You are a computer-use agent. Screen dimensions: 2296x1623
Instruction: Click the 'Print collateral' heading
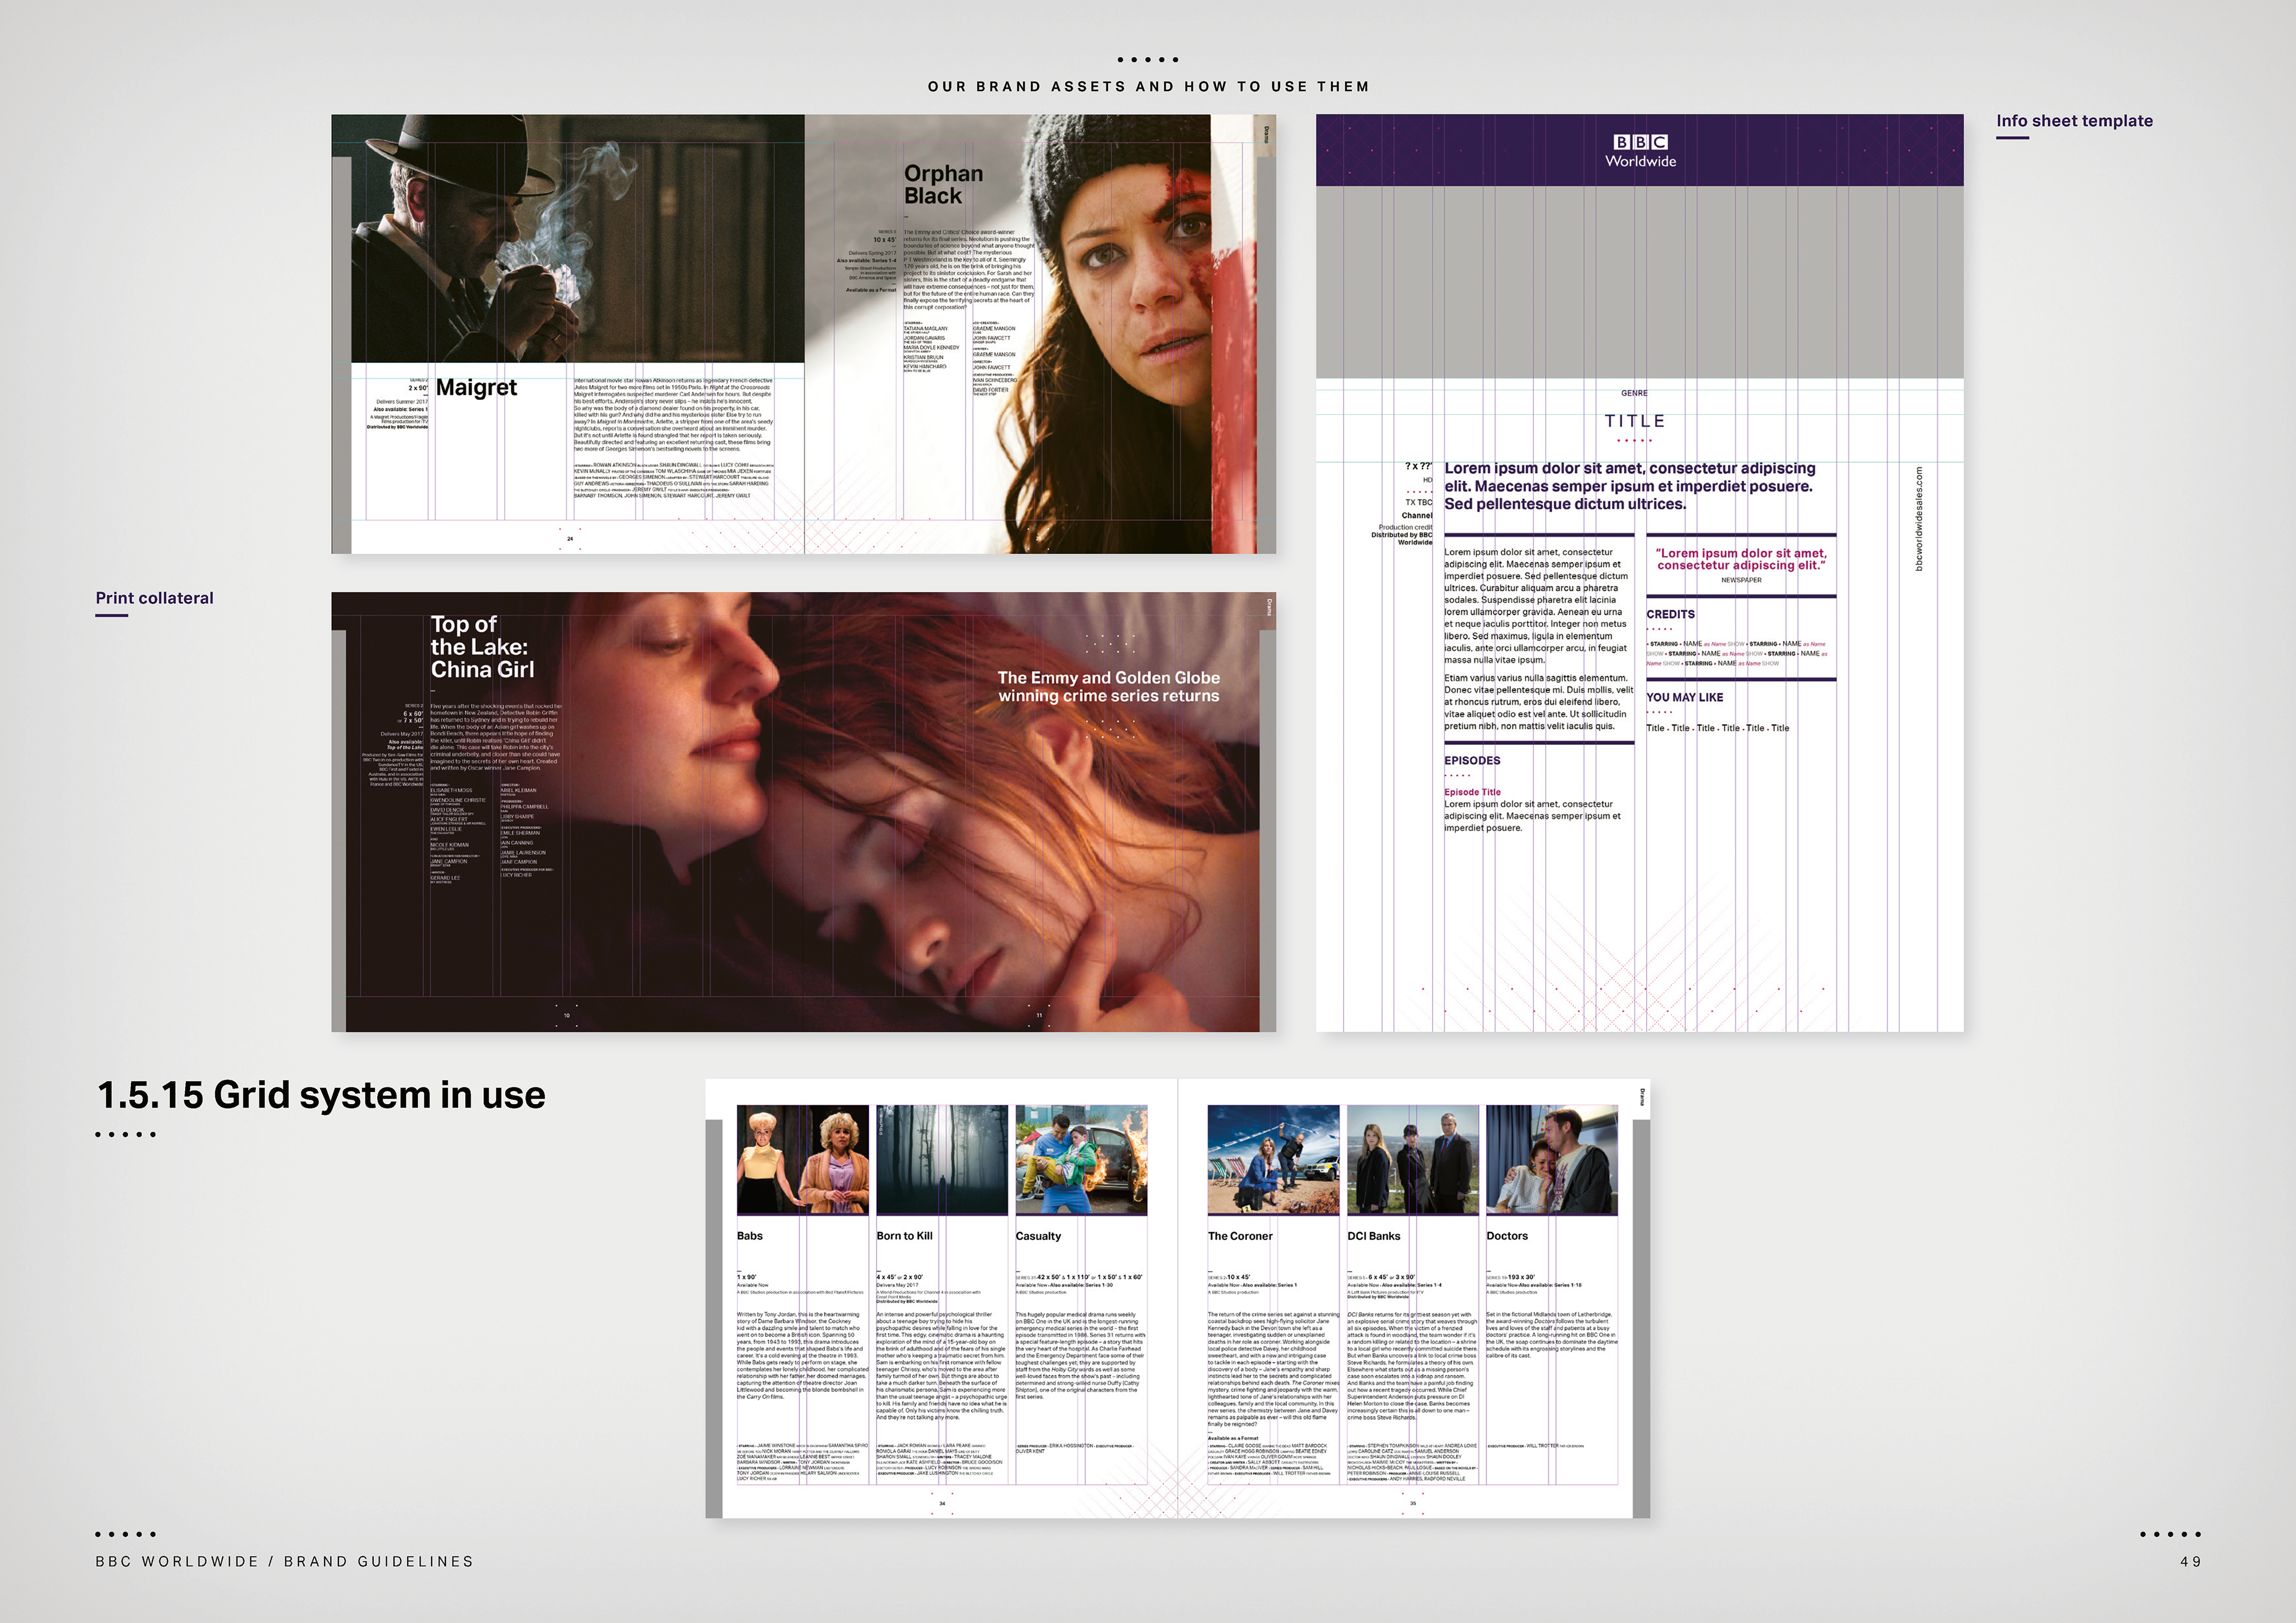(155, 598)
